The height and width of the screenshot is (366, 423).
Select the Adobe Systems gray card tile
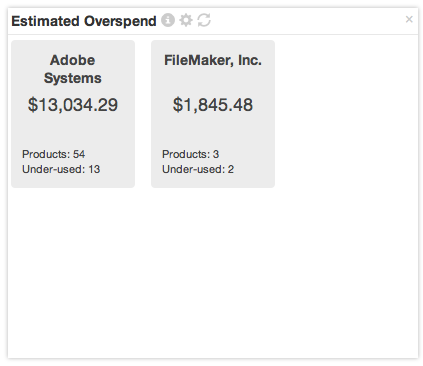(x=73, y=114)
